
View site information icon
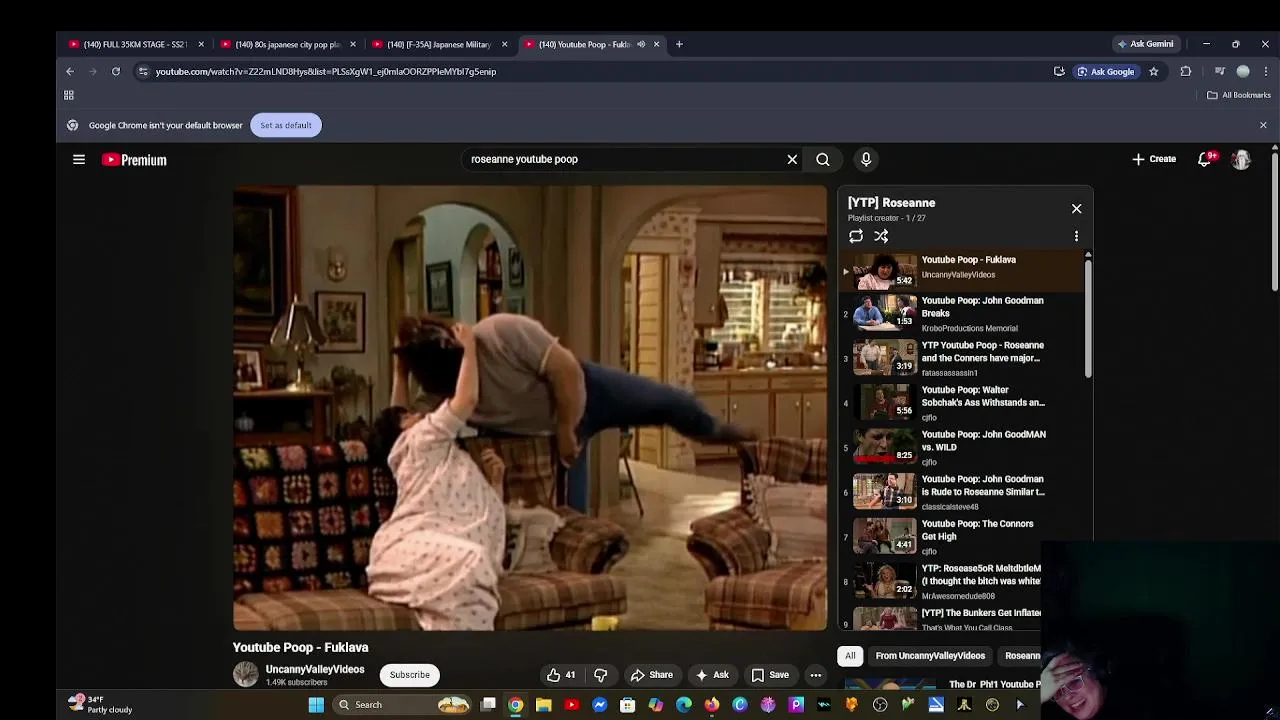point(143,72)
